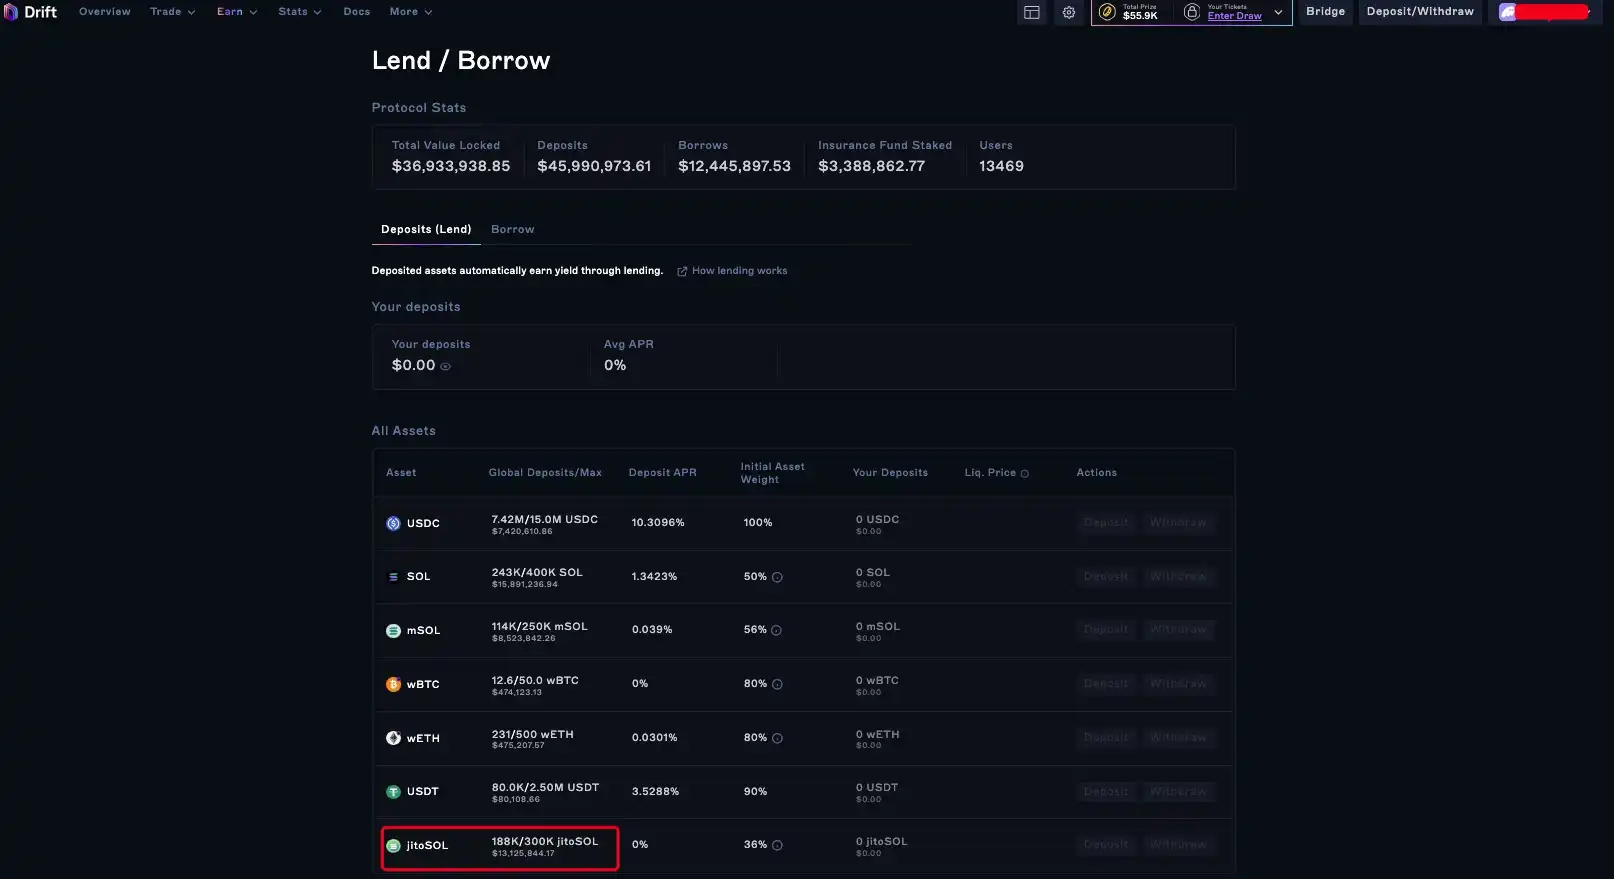Open the More dropdown menu
The height and width of the screenshot is (879, 1614).
(x=410, y=12)
